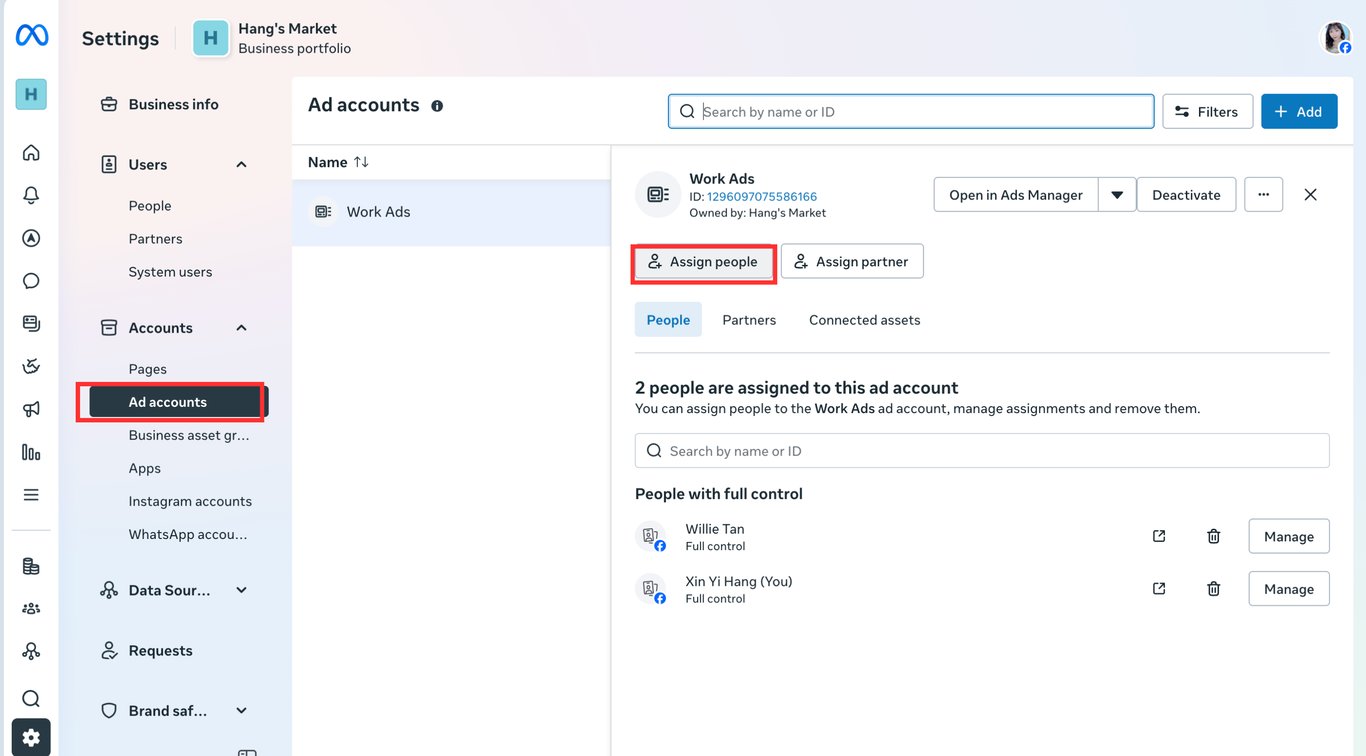Screen dimensions: 1366x756
Task: Click the Assign people button
Action: tap(704, 262)
